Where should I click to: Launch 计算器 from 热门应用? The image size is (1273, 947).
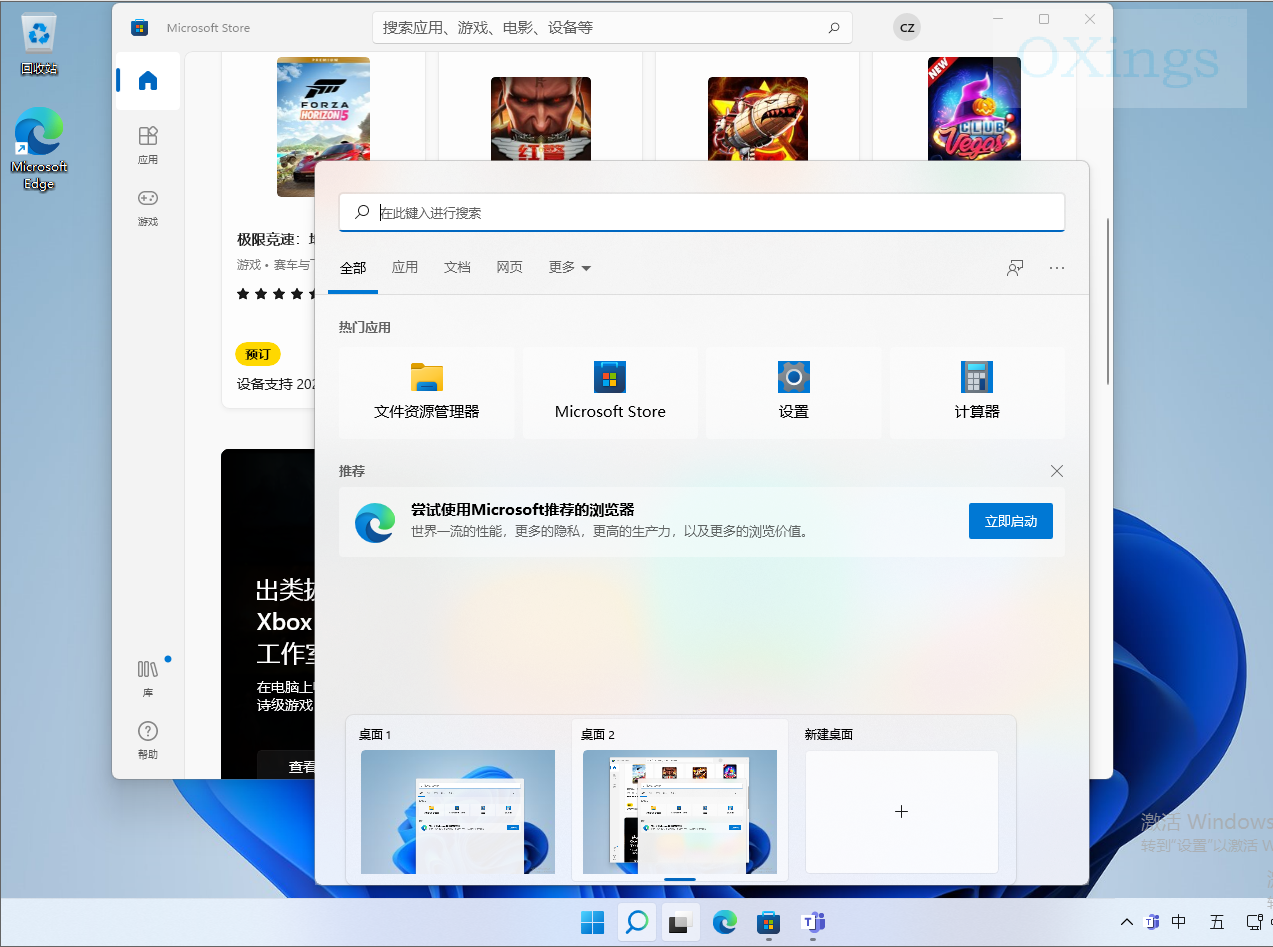[977, 392]
